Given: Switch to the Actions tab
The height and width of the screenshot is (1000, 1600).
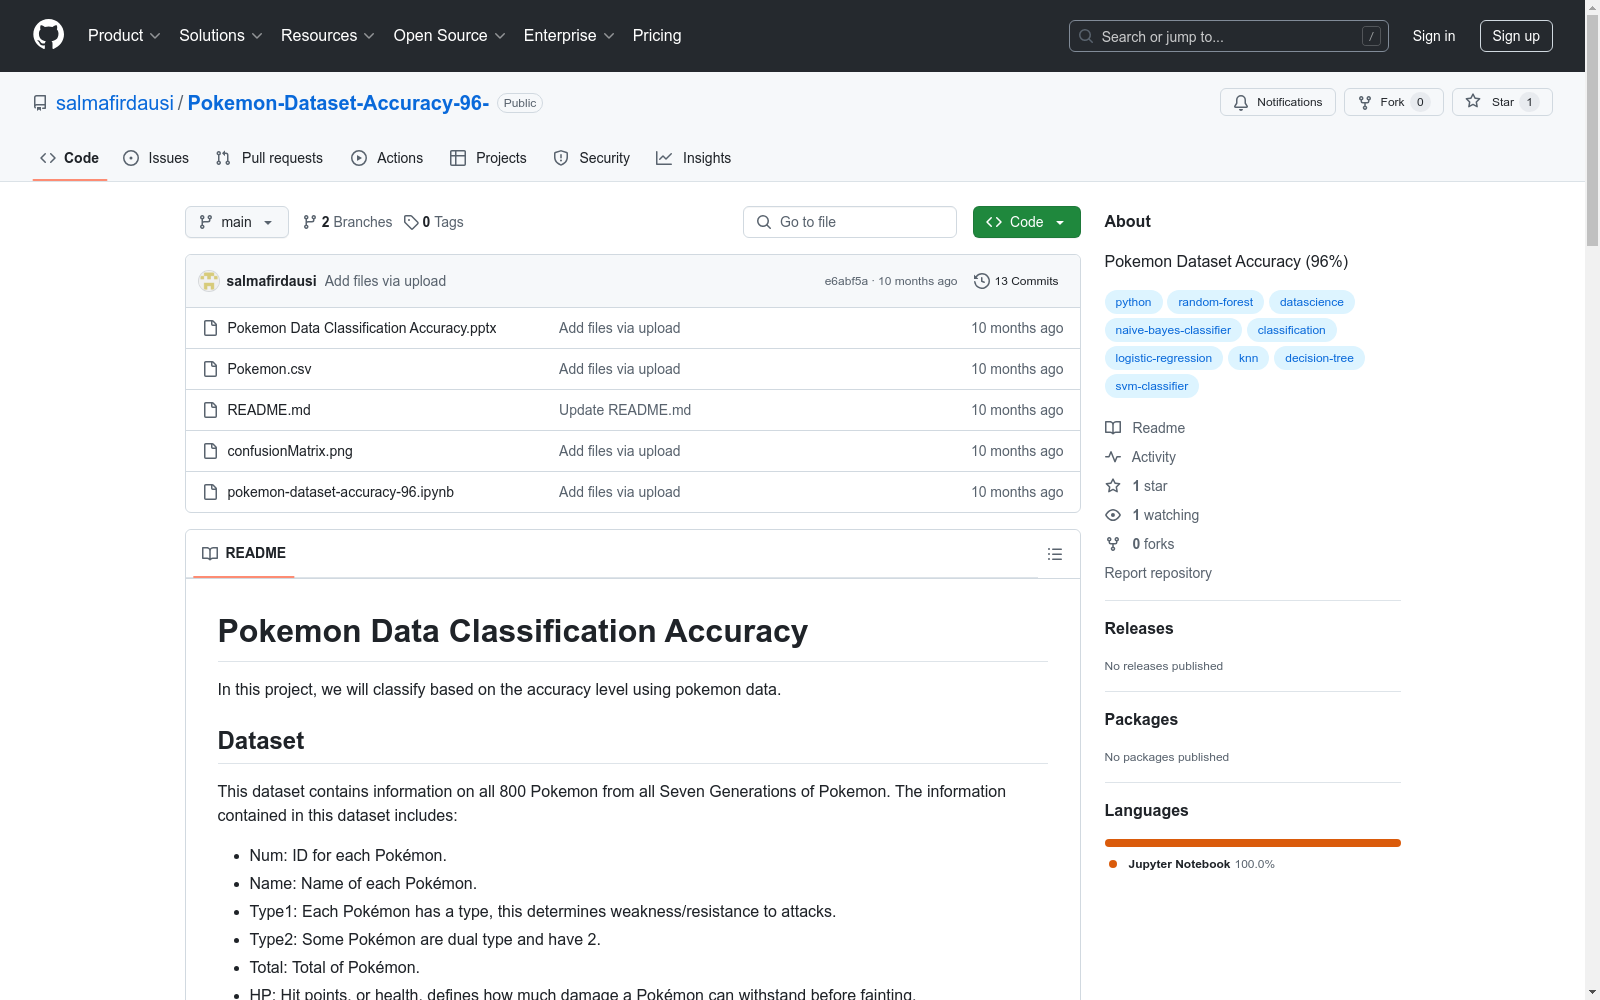Looking at the screenshot, I should pos(387,158).
